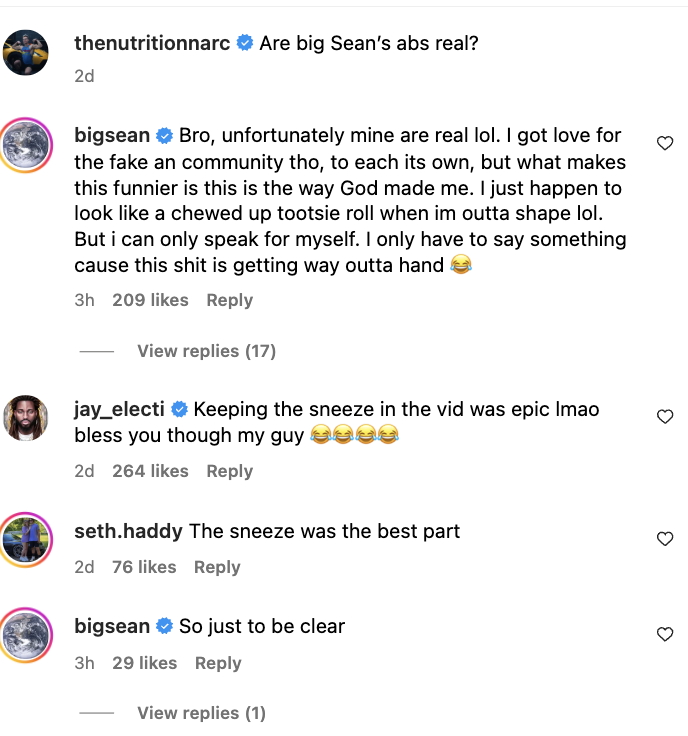The width and height of the screenshot is (688, 736).
Task: Click bigsean's globe avatar on last comment
Action: pyautogui.click(x=27, y=635)
